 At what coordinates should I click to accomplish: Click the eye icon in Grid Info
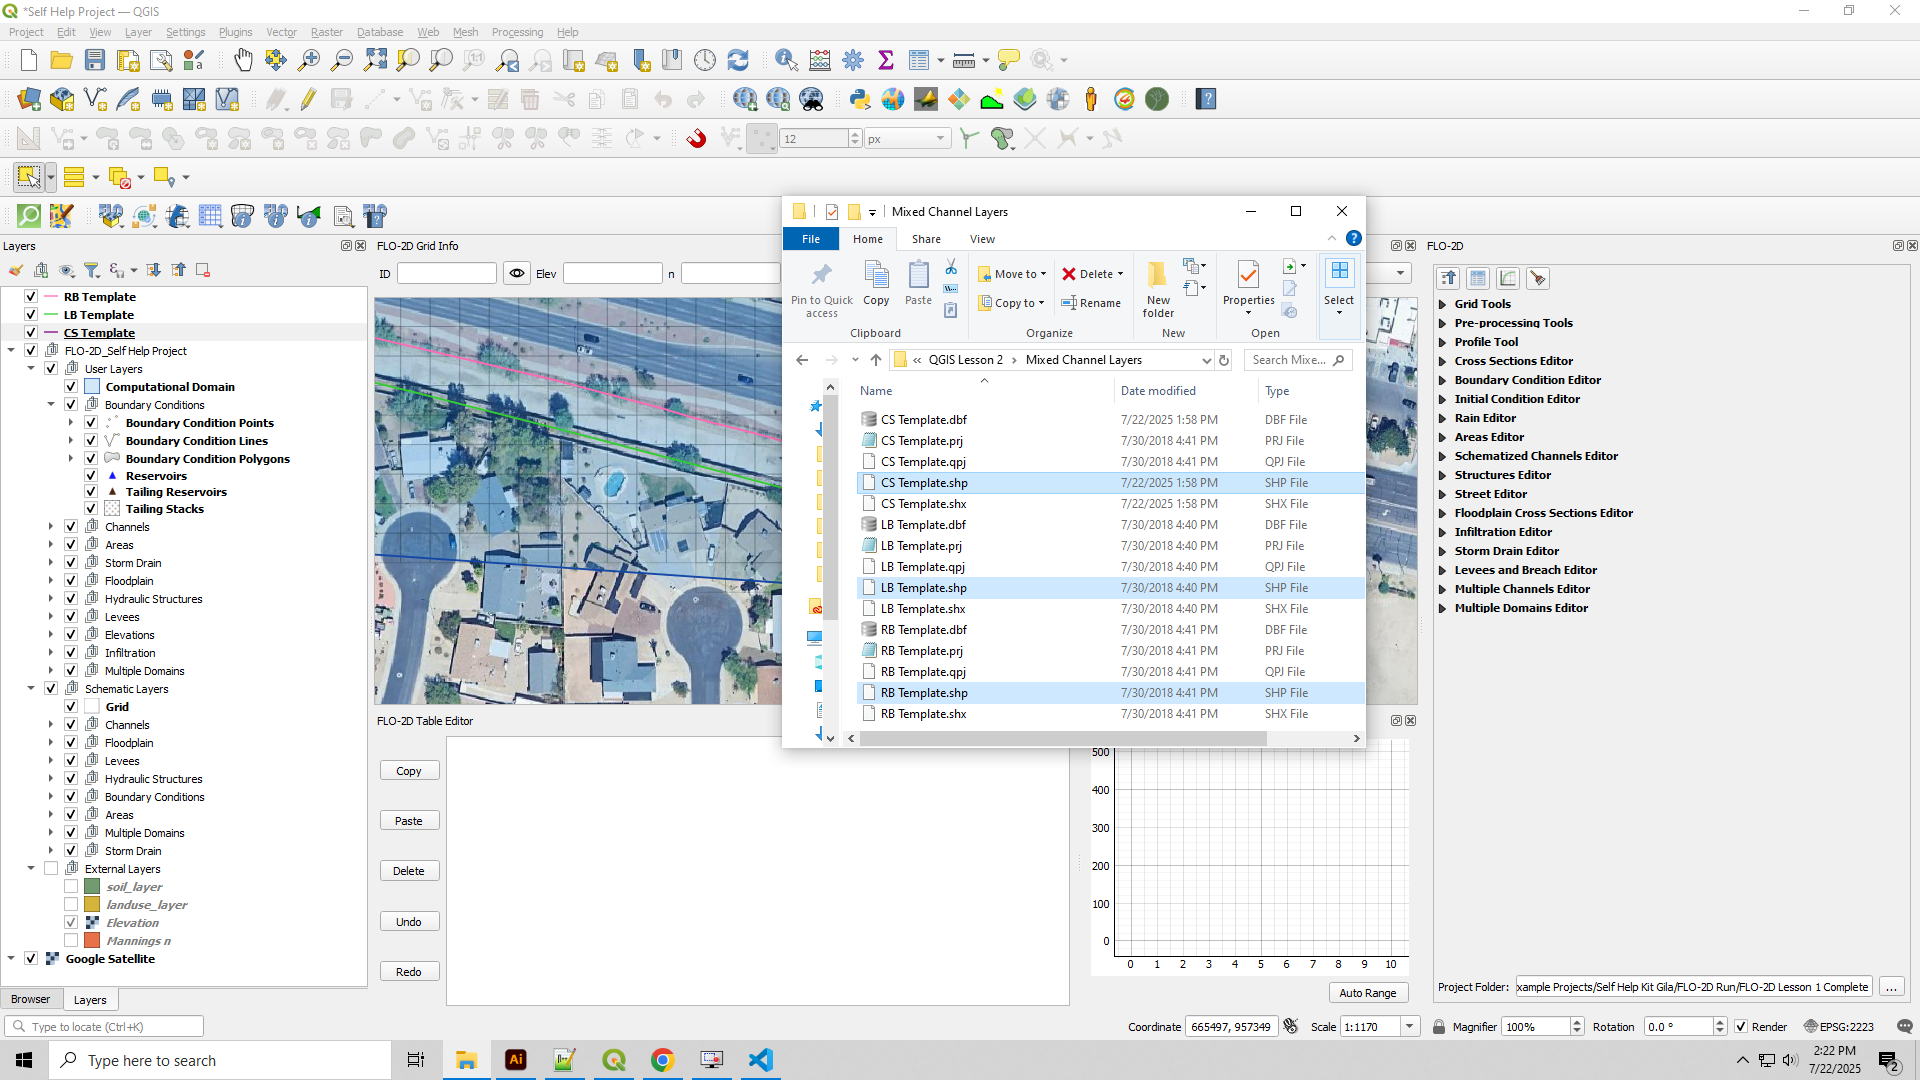[x=516, y=273]
